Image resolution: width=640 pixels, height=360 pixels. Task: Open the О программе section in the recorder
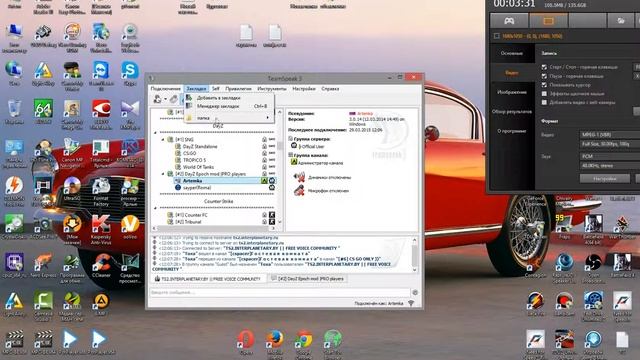[x=511, y=131]
